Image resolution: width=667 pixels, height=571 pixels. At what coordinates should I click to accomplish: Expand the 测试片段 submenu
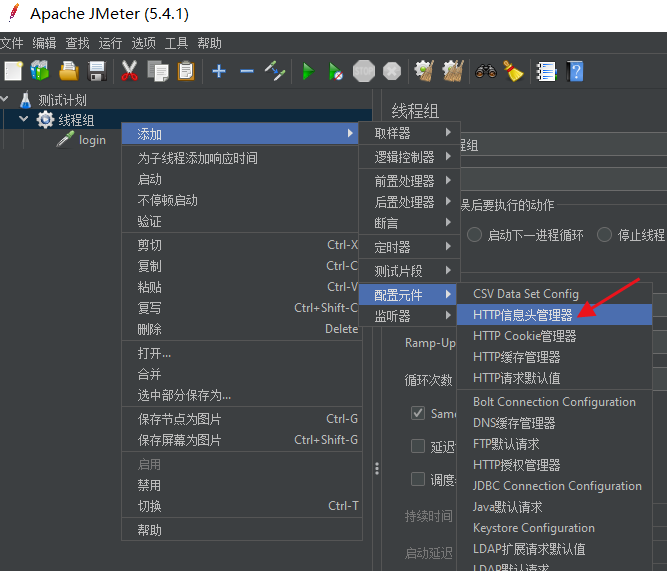(x=410, y=271)
